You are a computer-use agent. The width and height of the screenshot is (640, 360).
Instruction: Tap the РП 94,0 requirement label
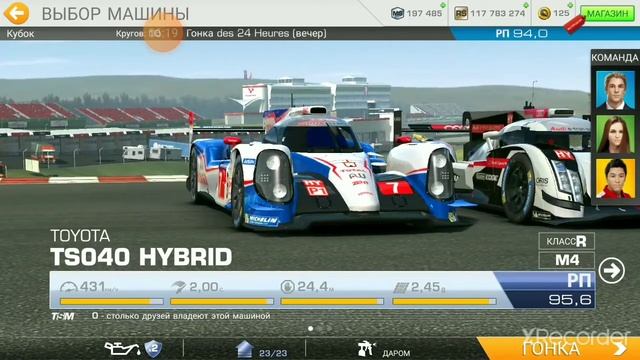[x=521, y=33]
